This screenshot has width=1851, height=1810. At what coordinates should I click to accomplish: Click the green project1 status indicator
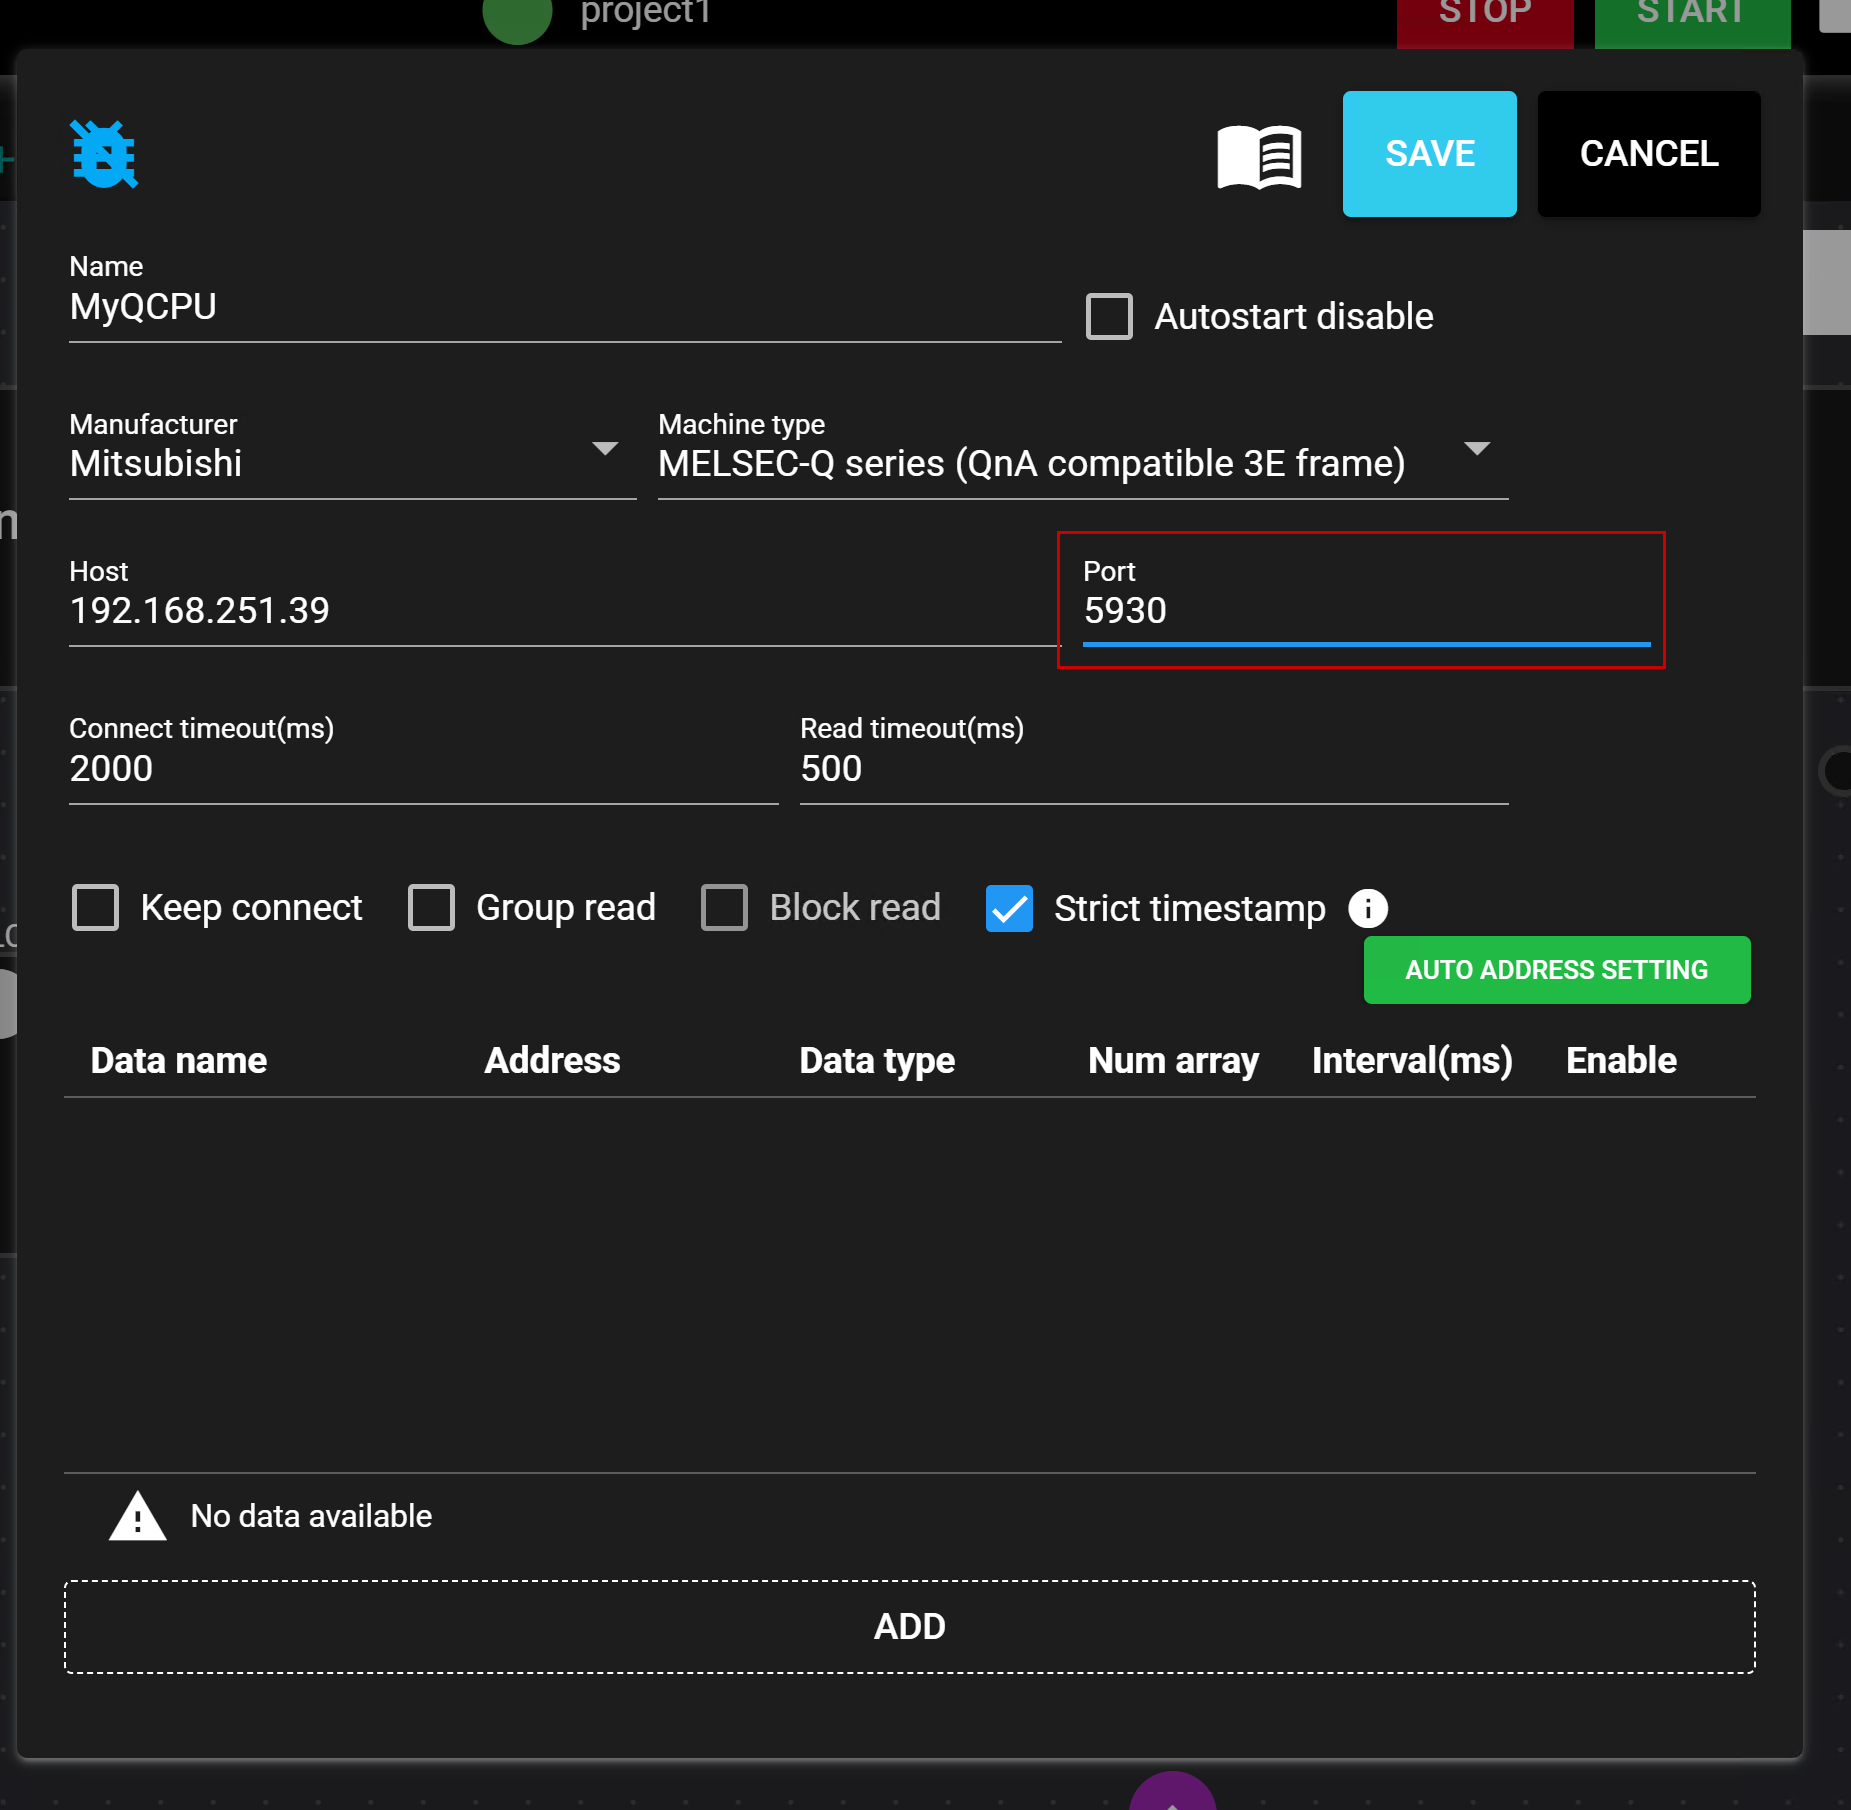click(517, 18)
